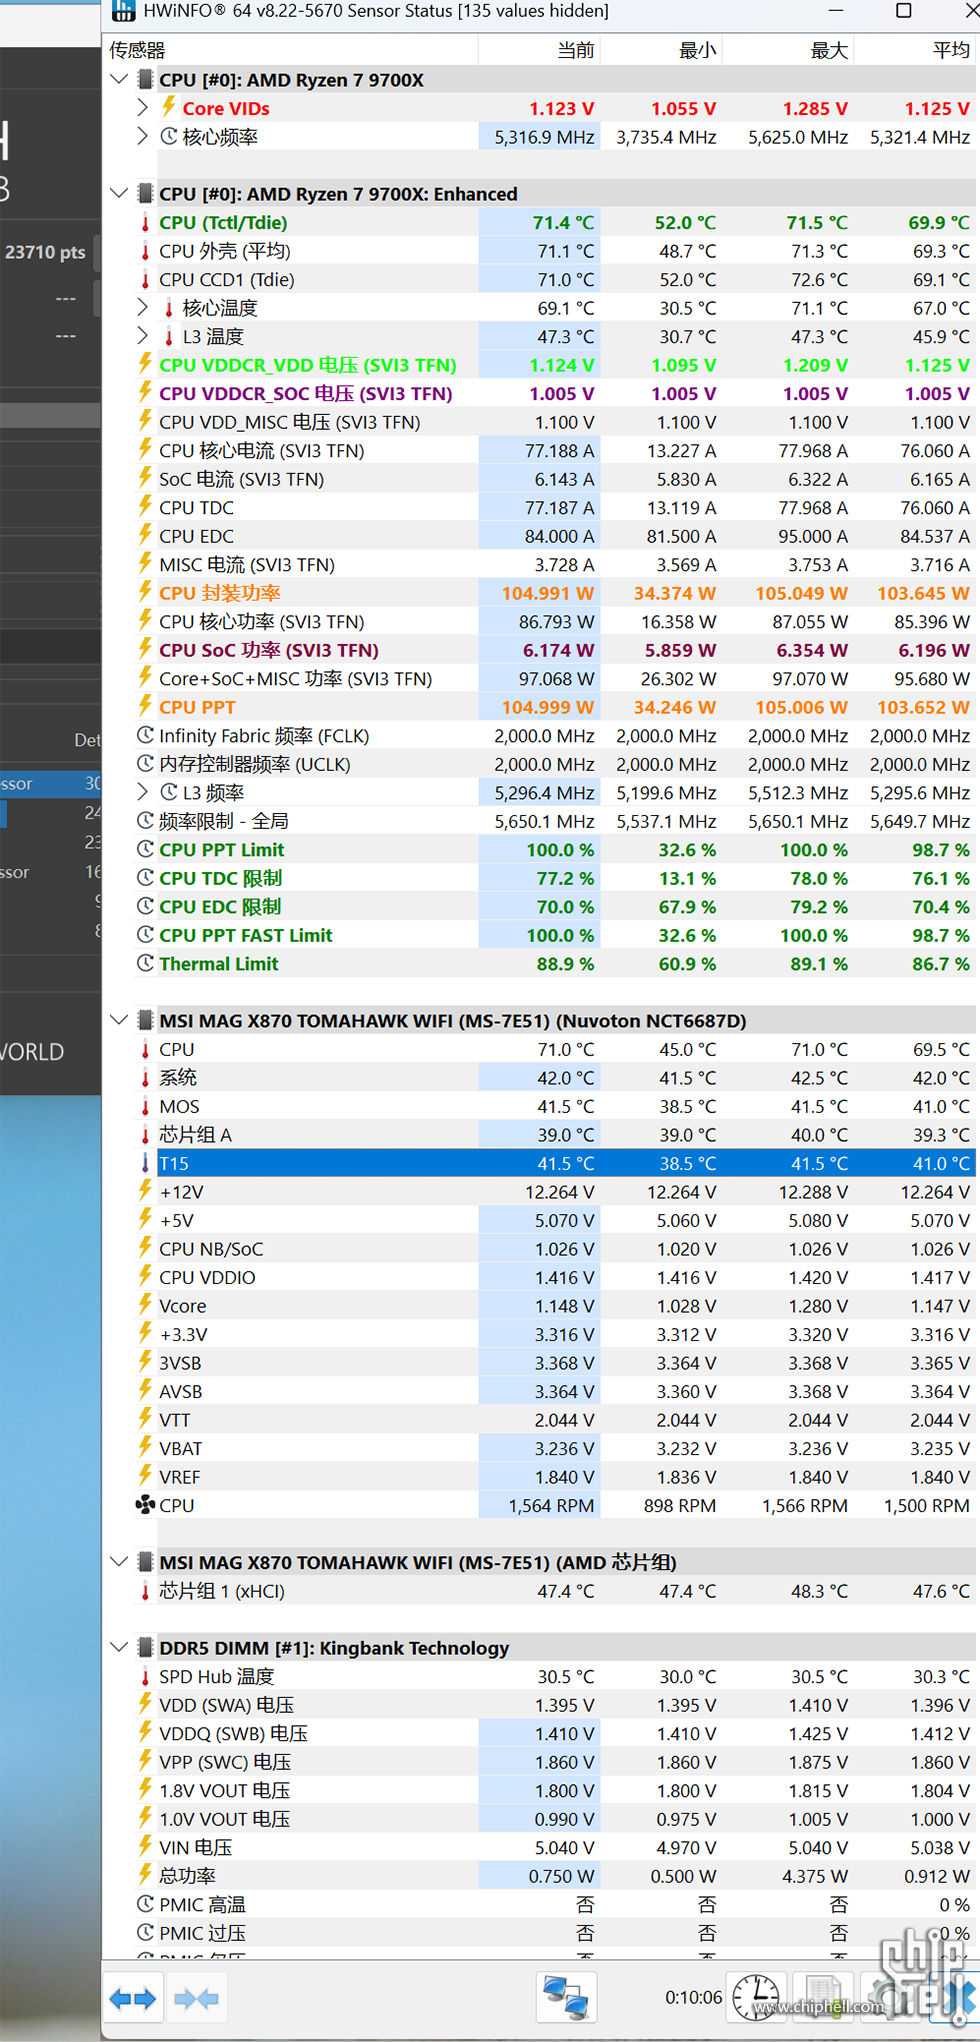Open the network remote sensor icon
The height and width of the screenshot is (2042, 980).
click(566, 1997)
